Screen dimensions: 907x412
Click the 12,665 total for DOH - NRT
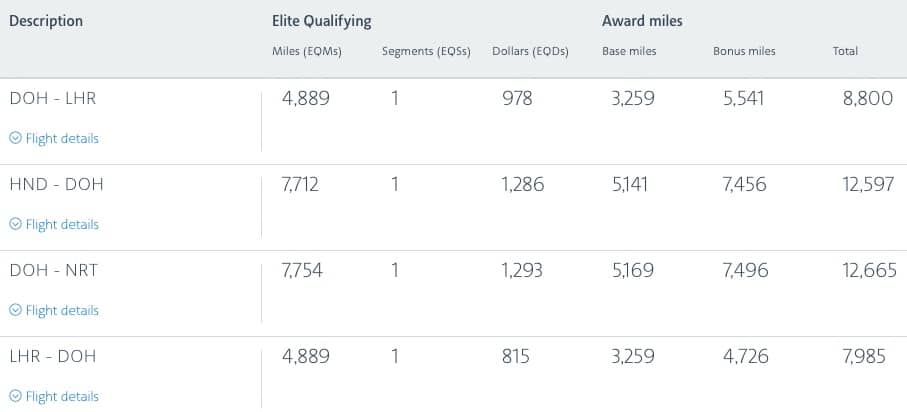(869, 270)
